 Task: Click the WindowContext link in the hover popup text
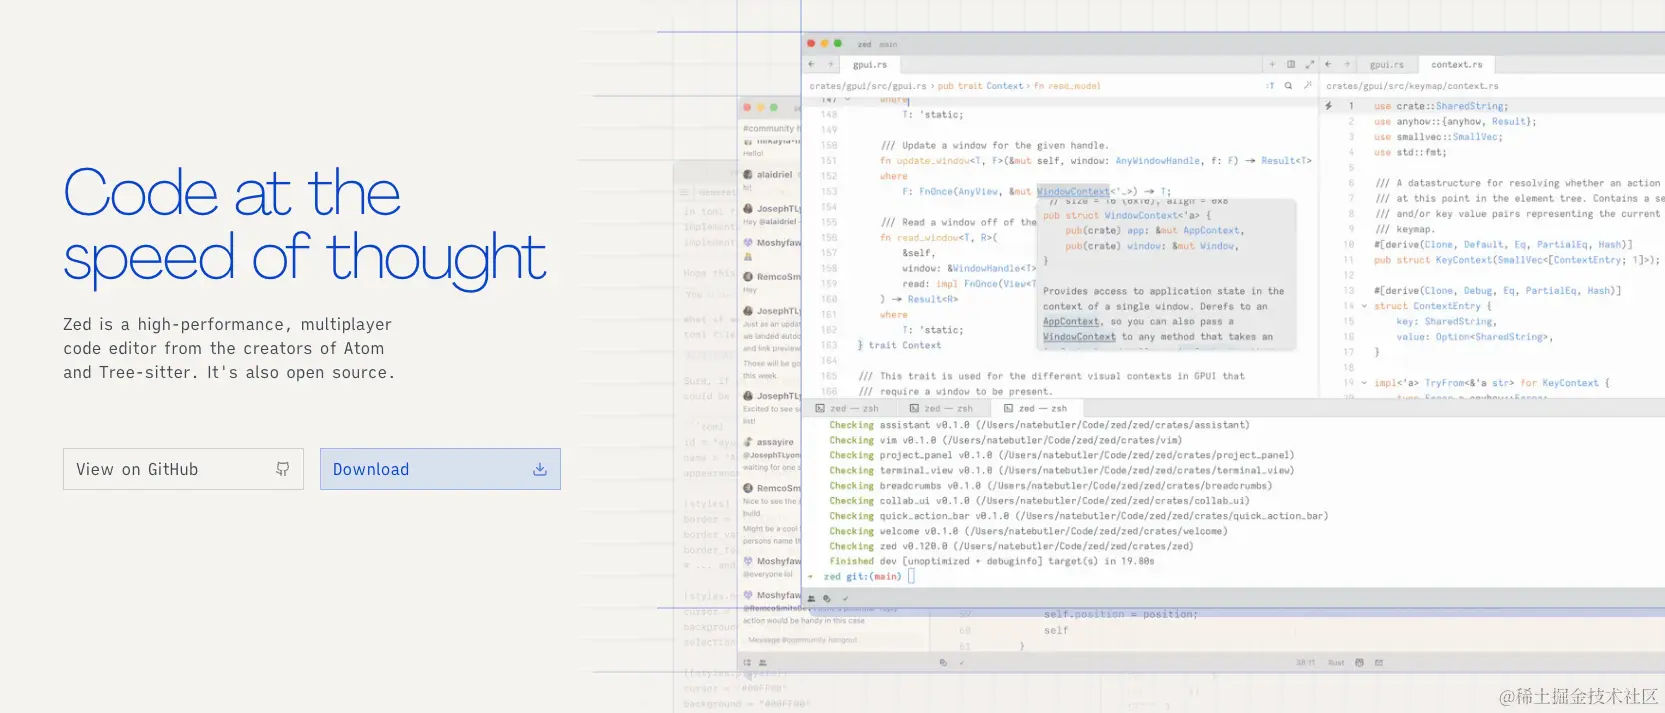tap(1079, 337)
